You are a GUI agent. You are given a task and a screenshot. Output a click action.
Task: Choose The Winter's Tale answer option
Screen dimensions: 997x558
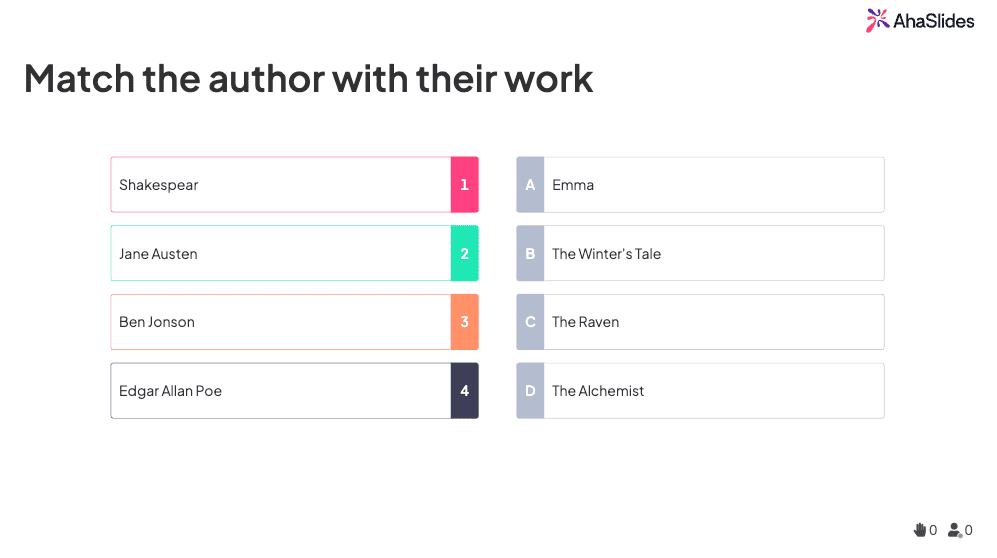click(x=700, y=253)
